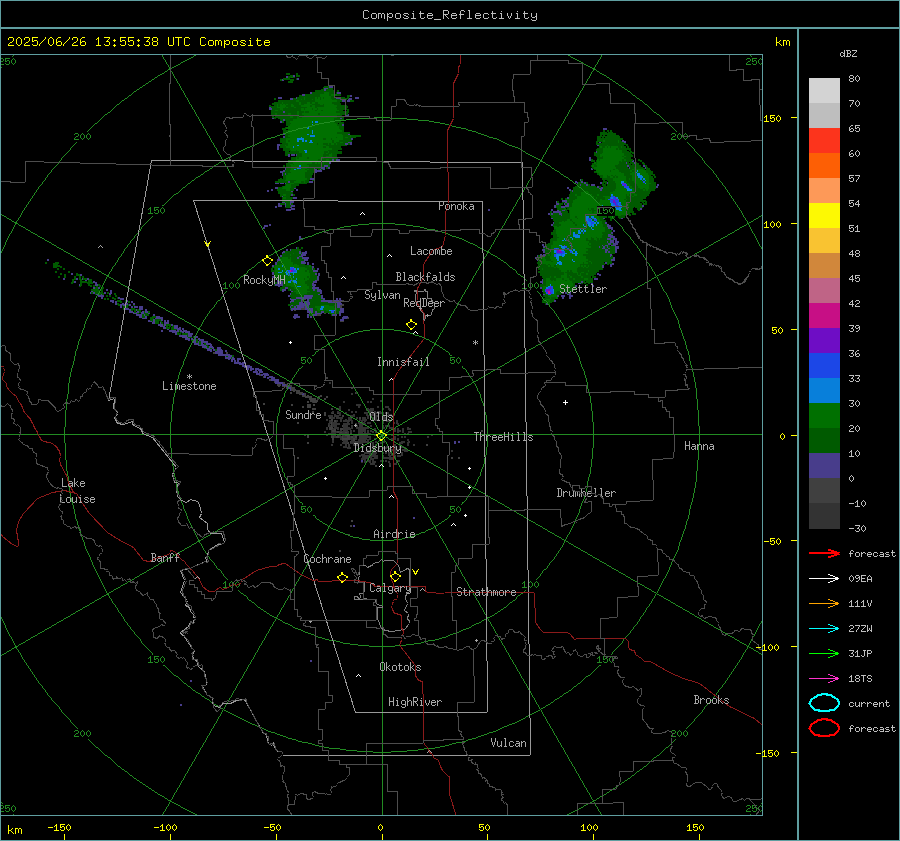Screen dimensions: 900x841
Task: Select the HighRiver label
Action: (415, 702)
